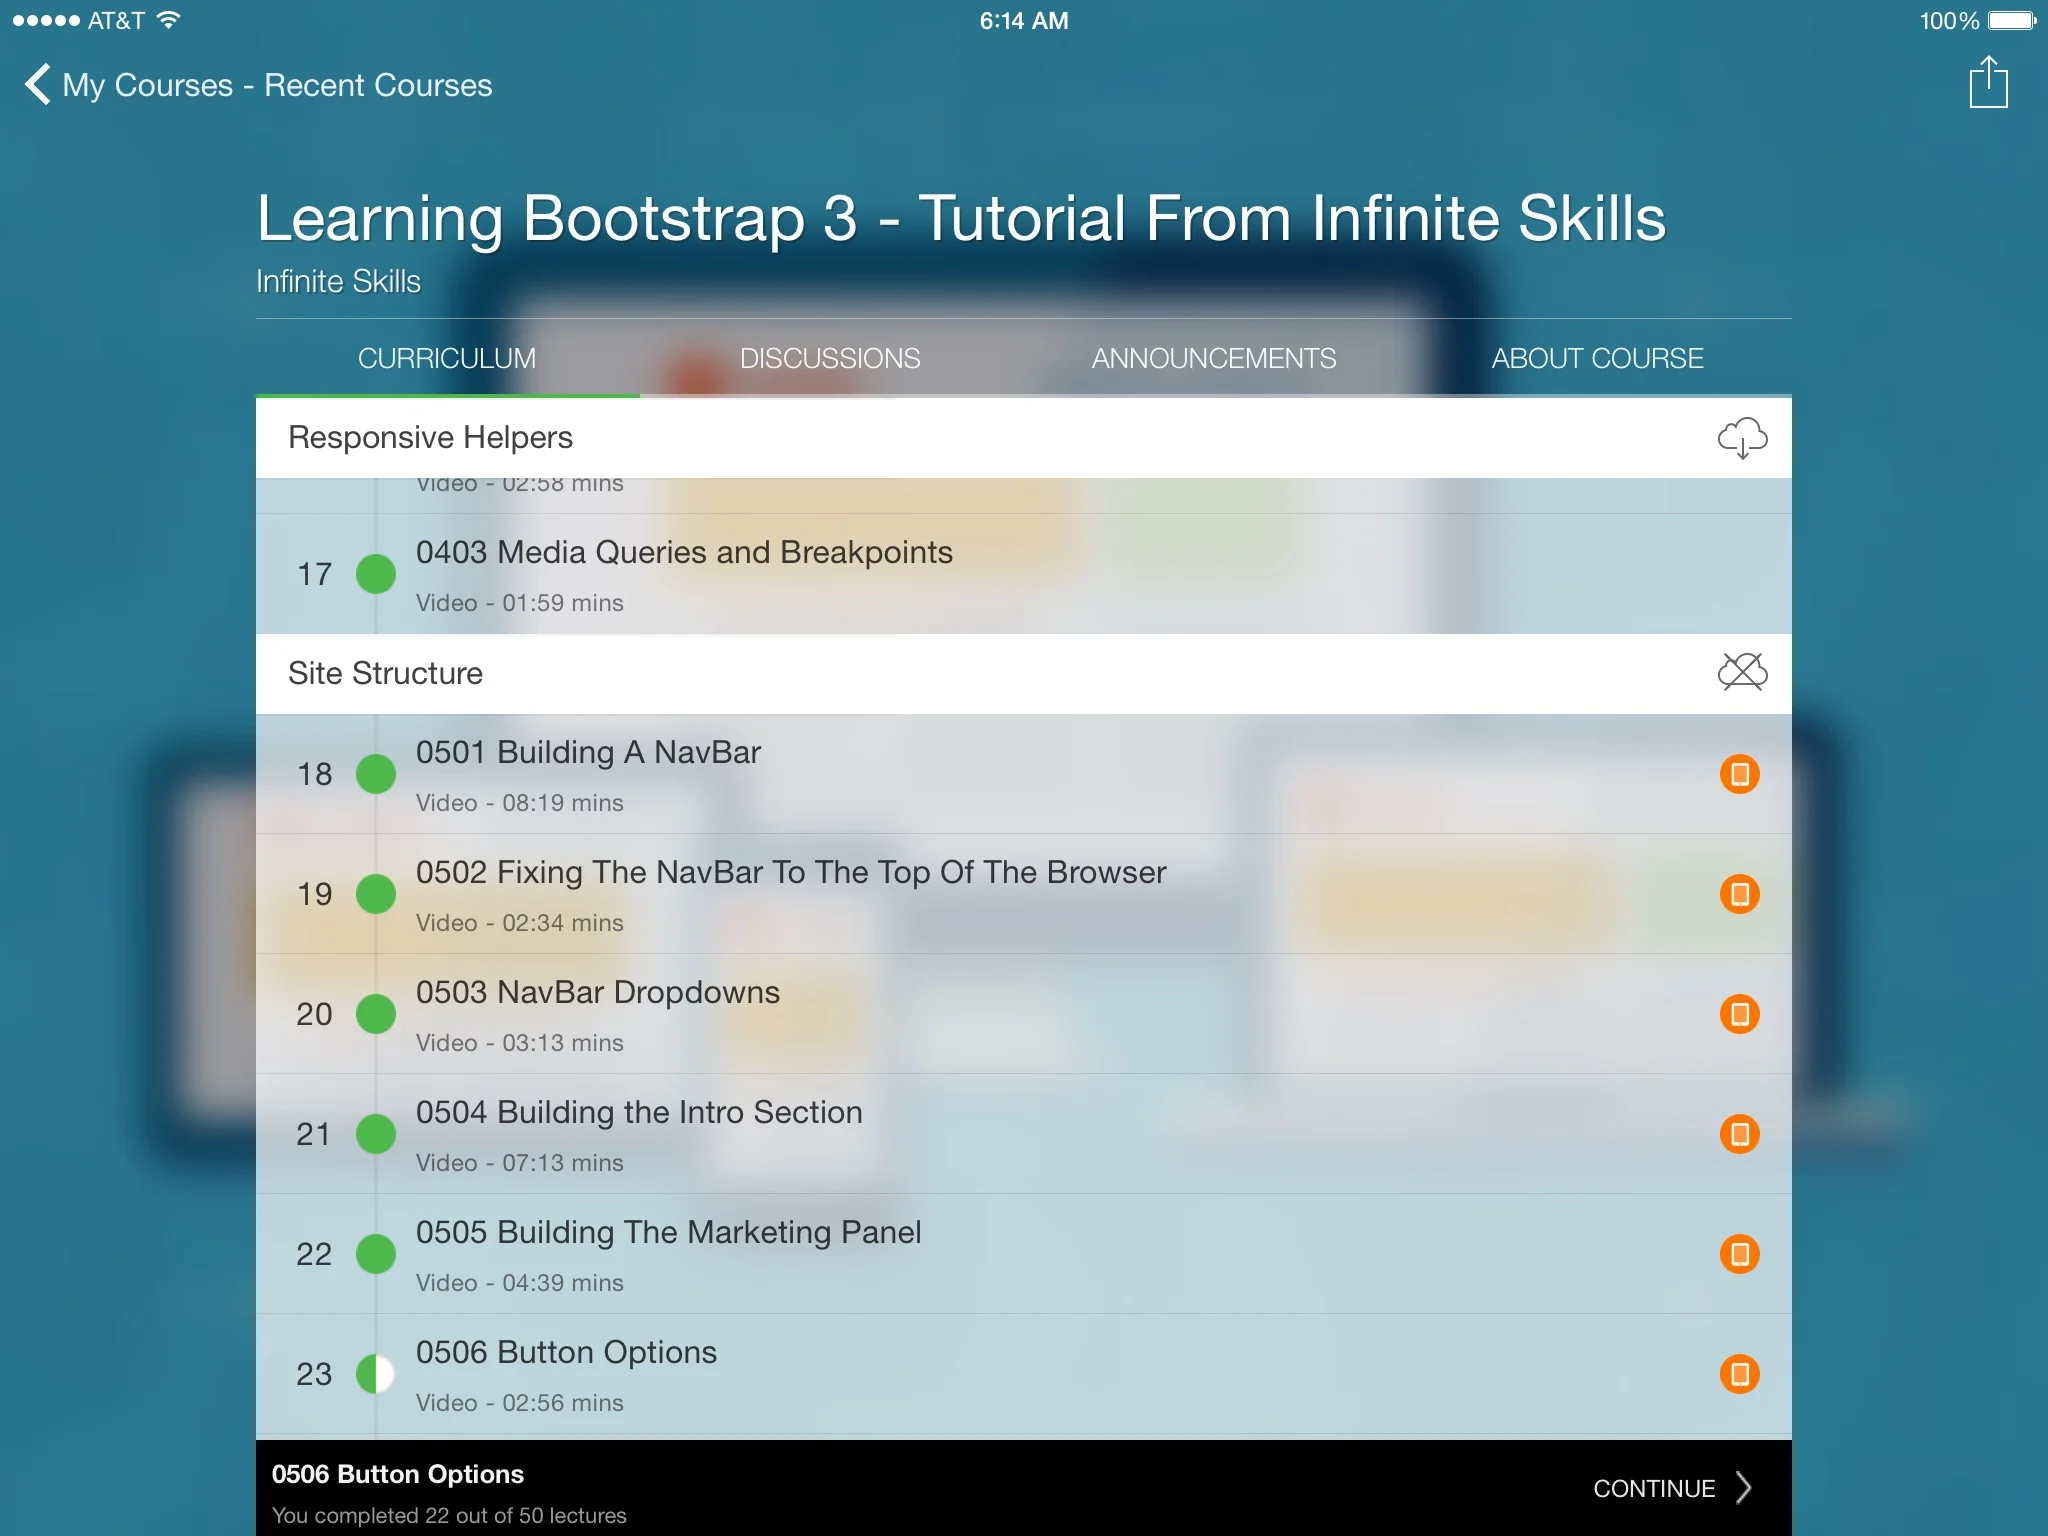Tap green completion dot for lecture 17

pyautogui.click(x=376, y=574)
